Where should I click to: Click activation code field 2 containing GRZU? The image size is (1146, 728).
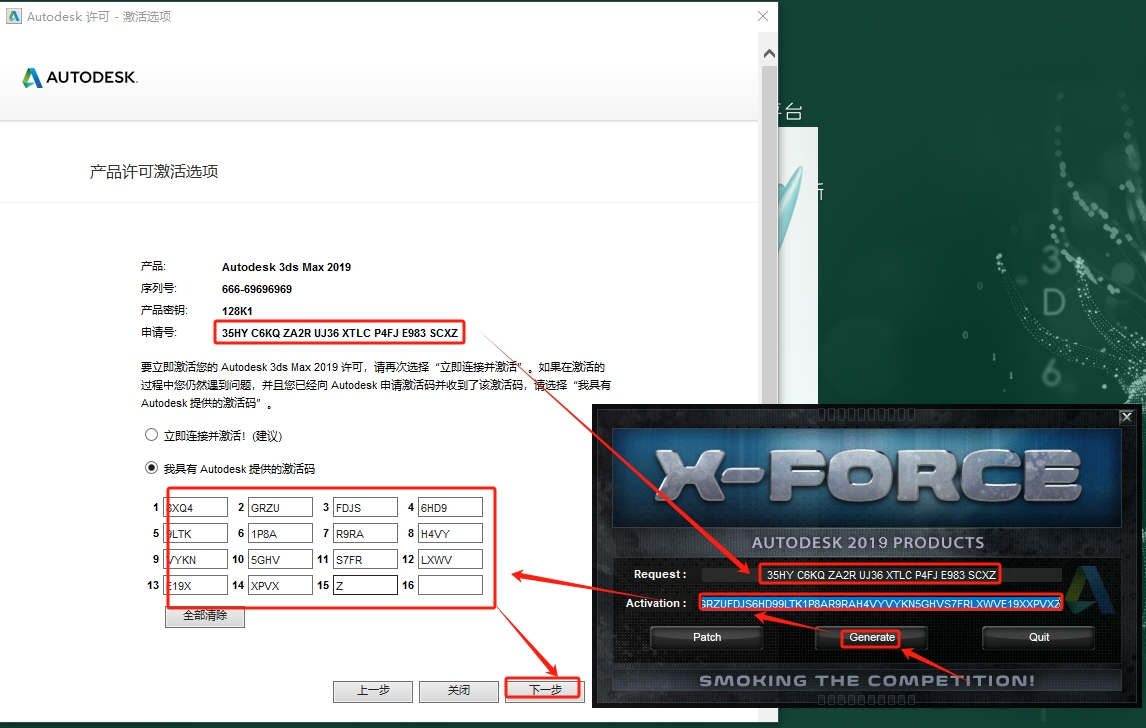point(280,507)
